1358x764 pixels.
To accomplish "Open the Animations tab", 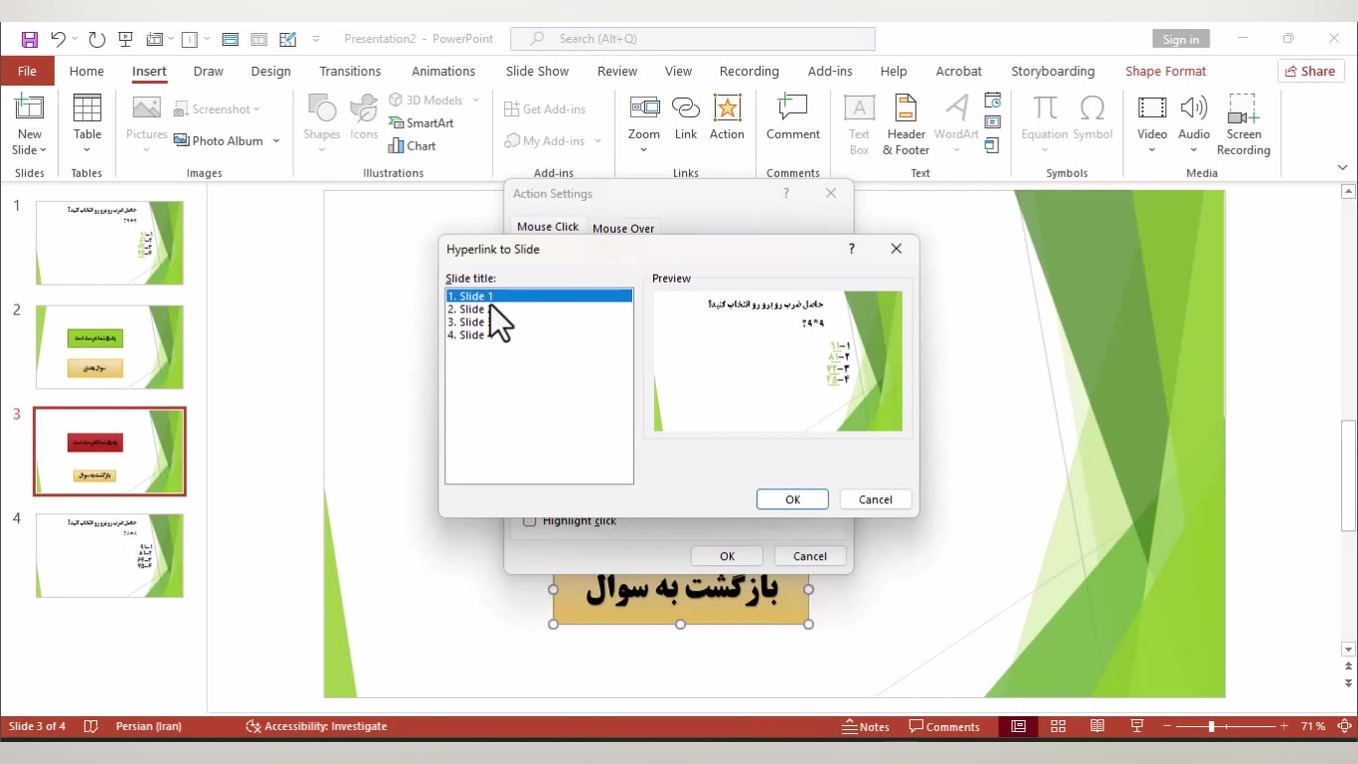I will click(443, 71).
